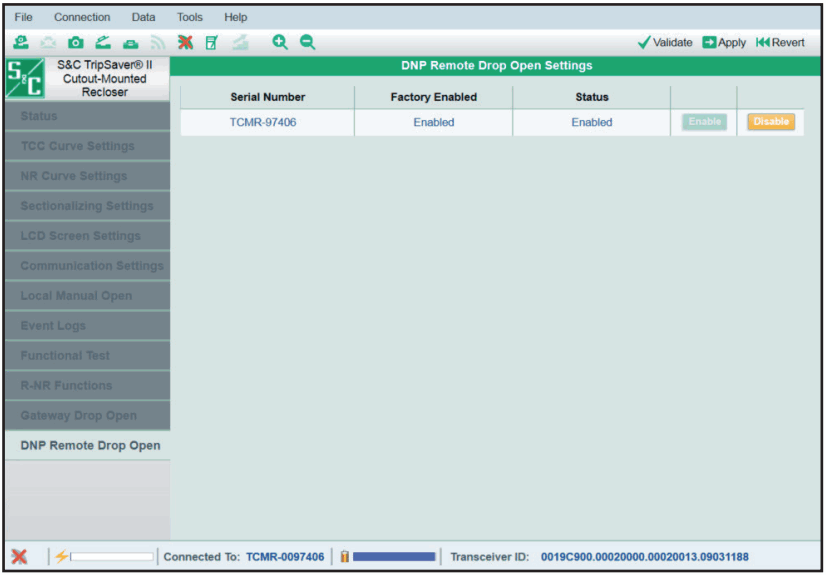Click the blue battery level bar
Image resolution: width=826 pixels, height=575 pixels.
394,557
